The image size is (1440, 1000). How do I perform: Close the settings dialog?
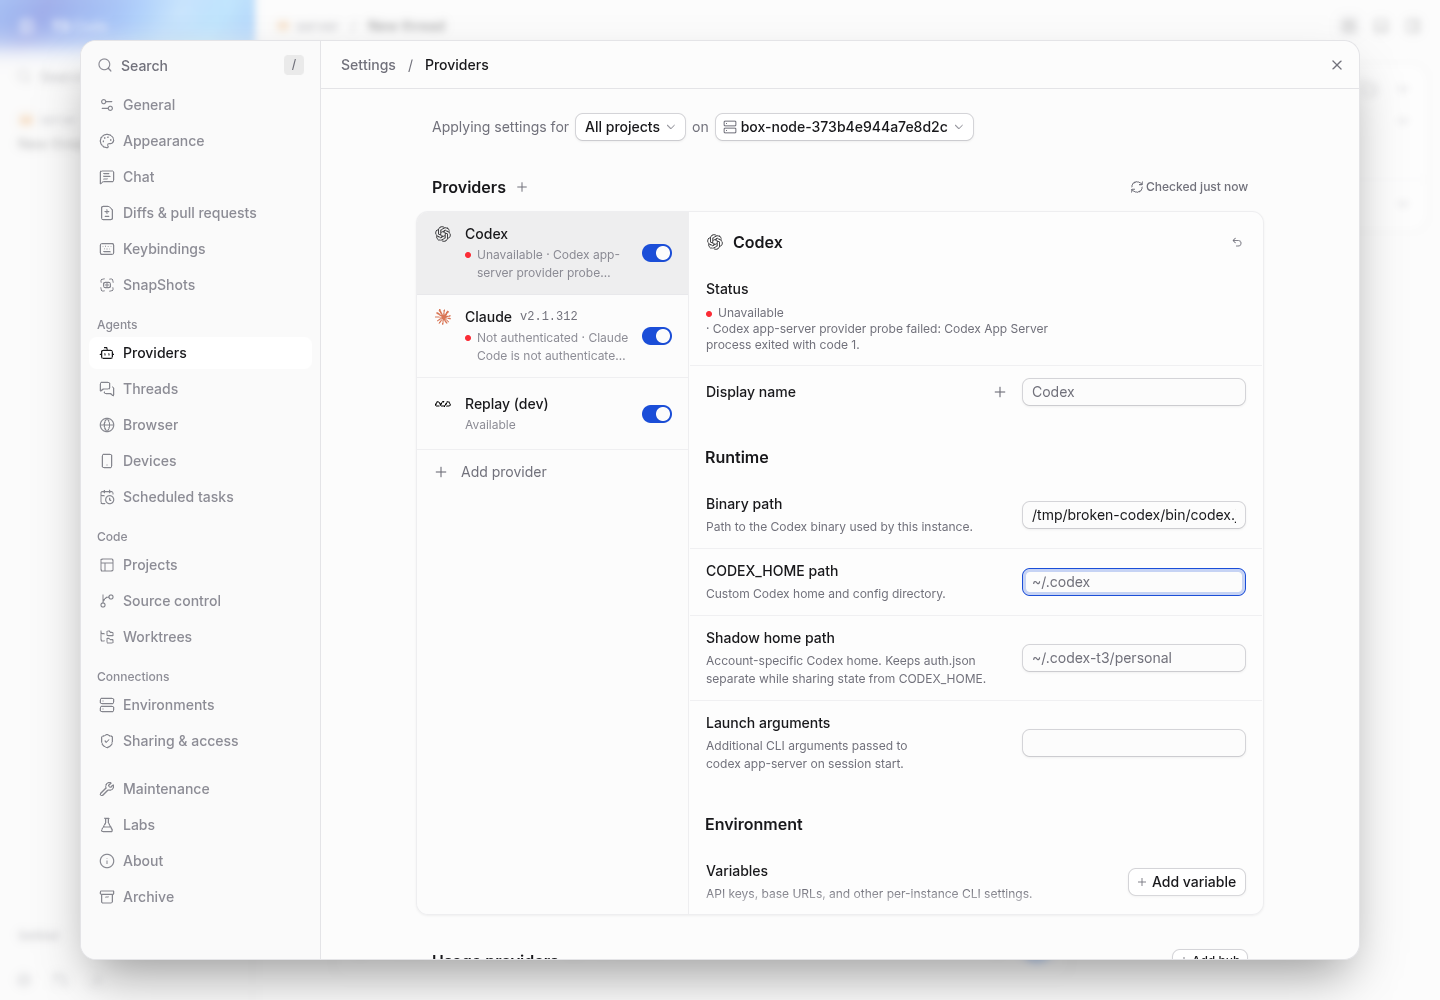point(1337,65)
